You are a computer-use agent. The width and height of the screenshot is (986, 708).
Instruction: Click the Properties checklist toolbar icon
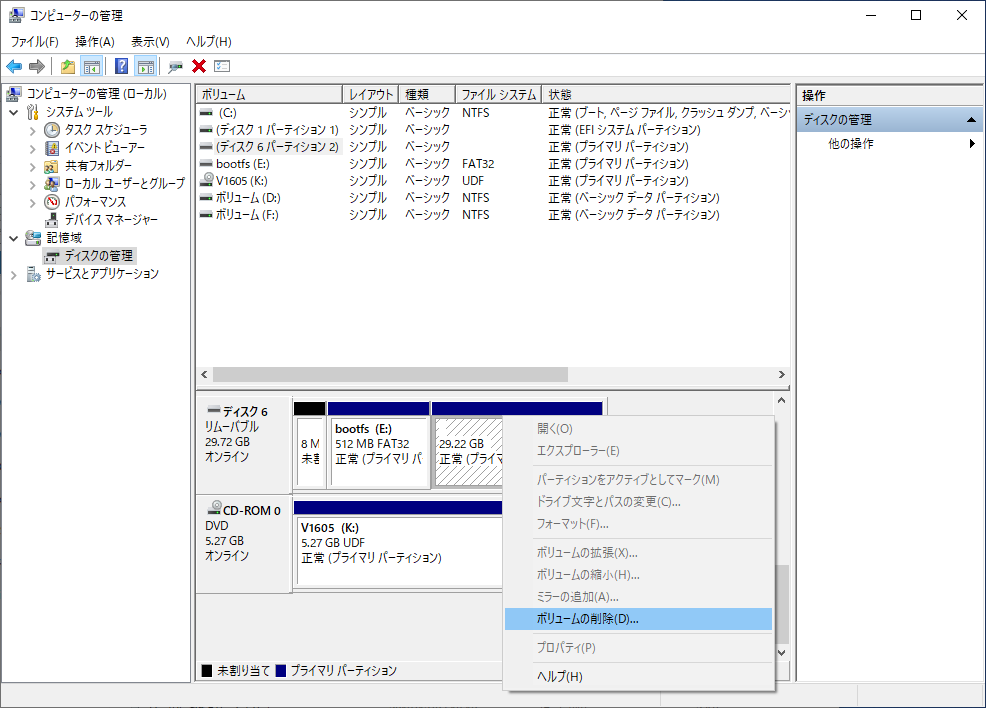coord(222,66)
